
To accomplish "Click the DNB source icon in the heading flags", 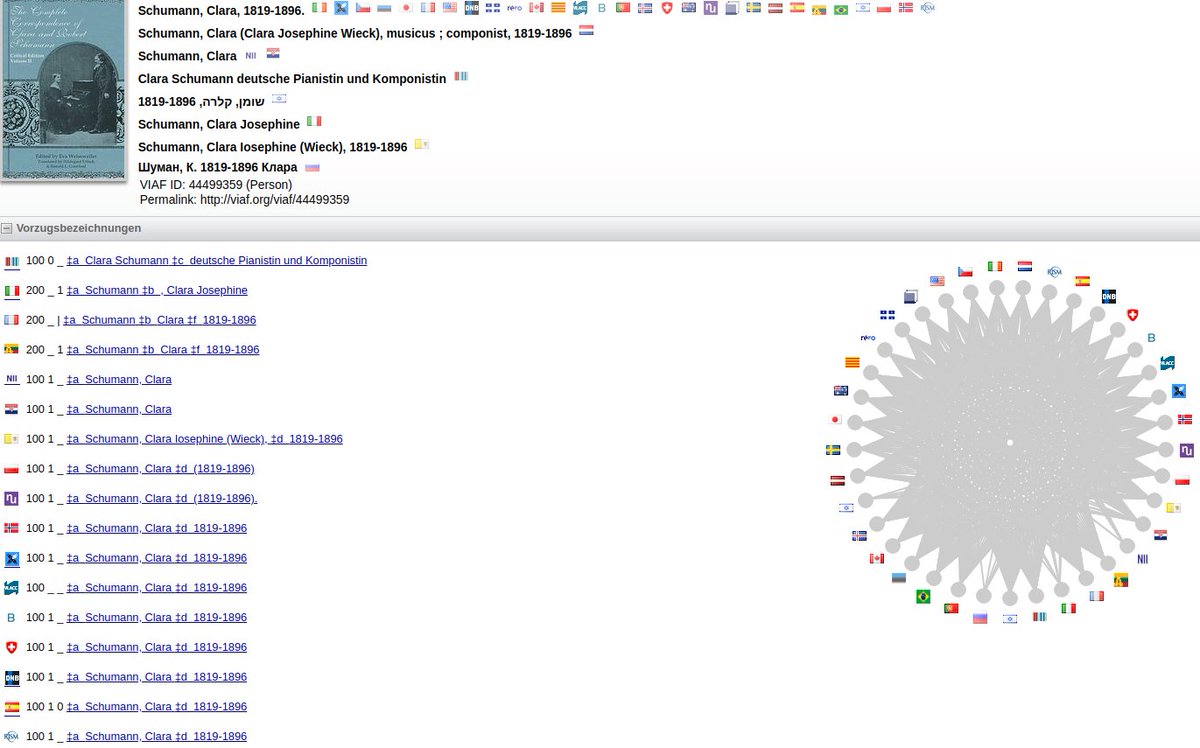I will click(x=471, y=7).
